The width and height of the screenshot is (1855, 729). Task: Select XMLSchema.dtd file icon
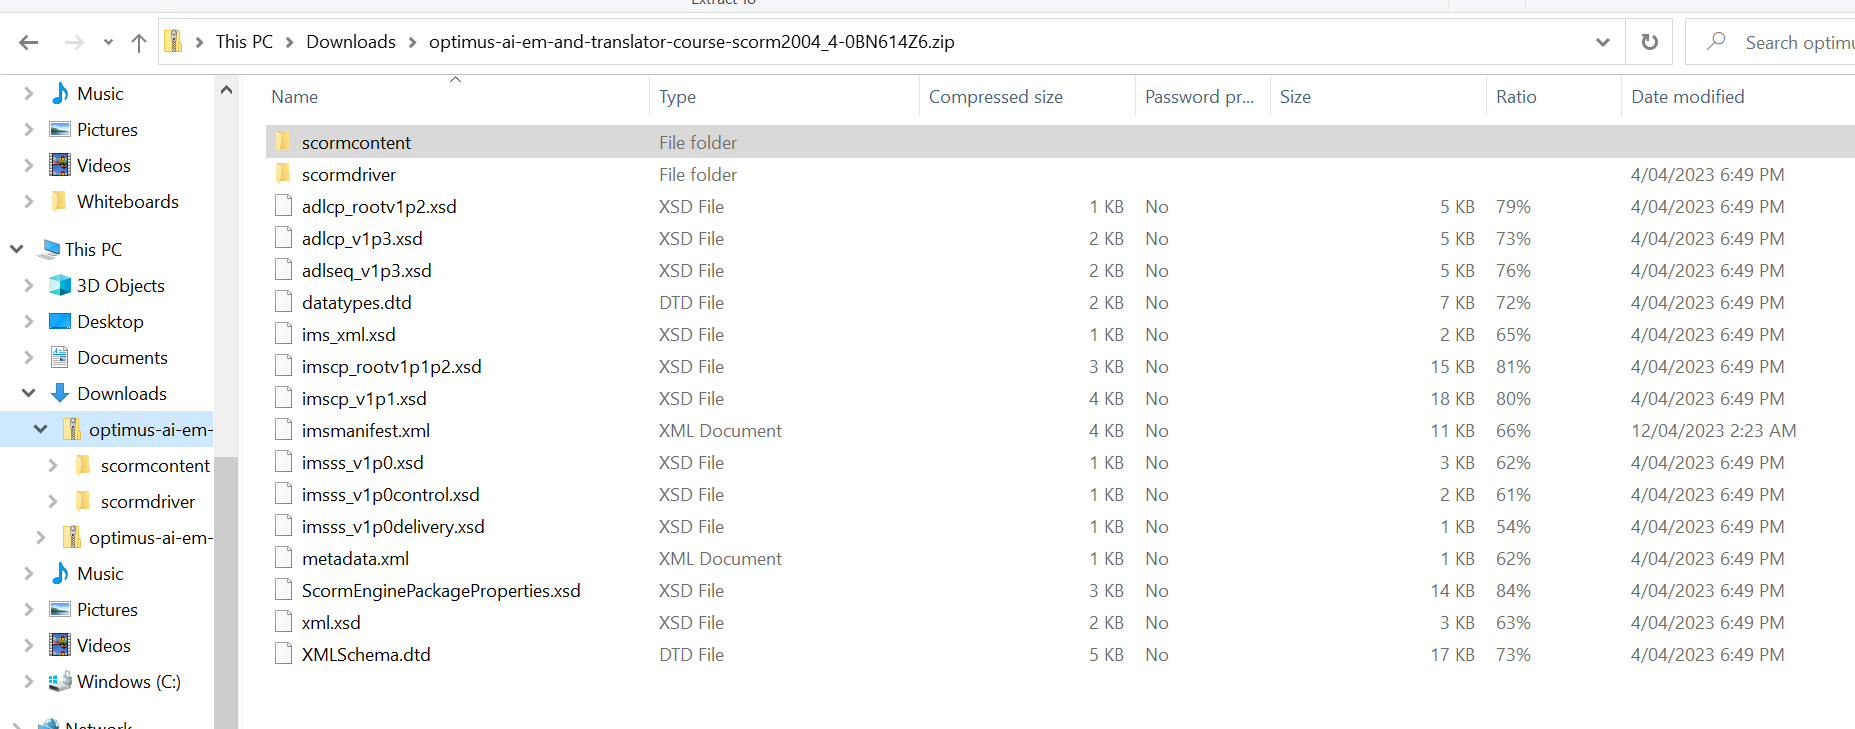tap(283, 653)
